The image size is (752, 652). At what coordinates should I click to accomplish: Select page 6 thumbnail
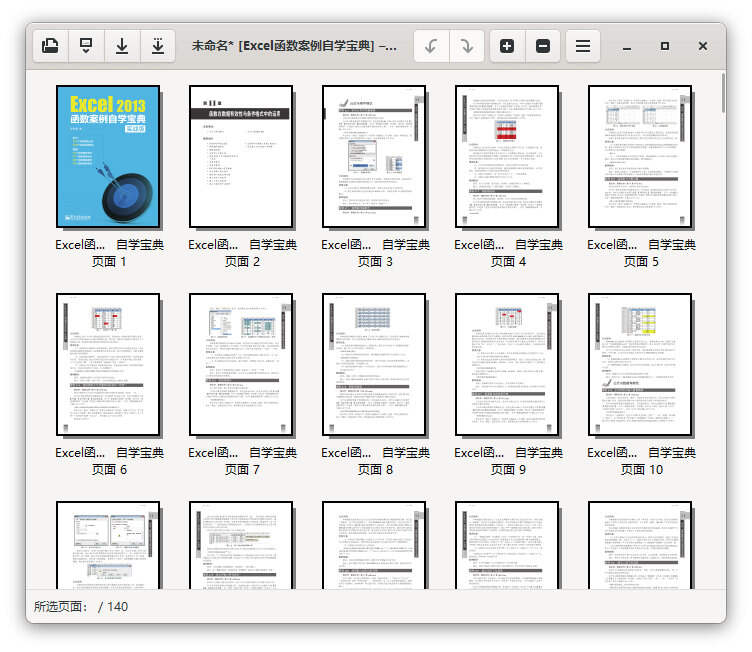tap(108, 365)
